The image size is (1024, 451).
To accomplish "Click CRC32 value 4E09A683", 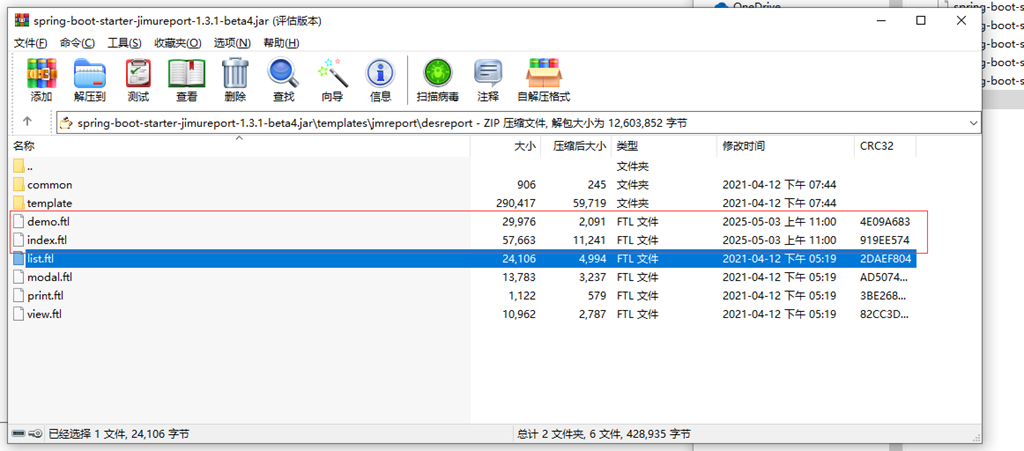I will point(886,221).
